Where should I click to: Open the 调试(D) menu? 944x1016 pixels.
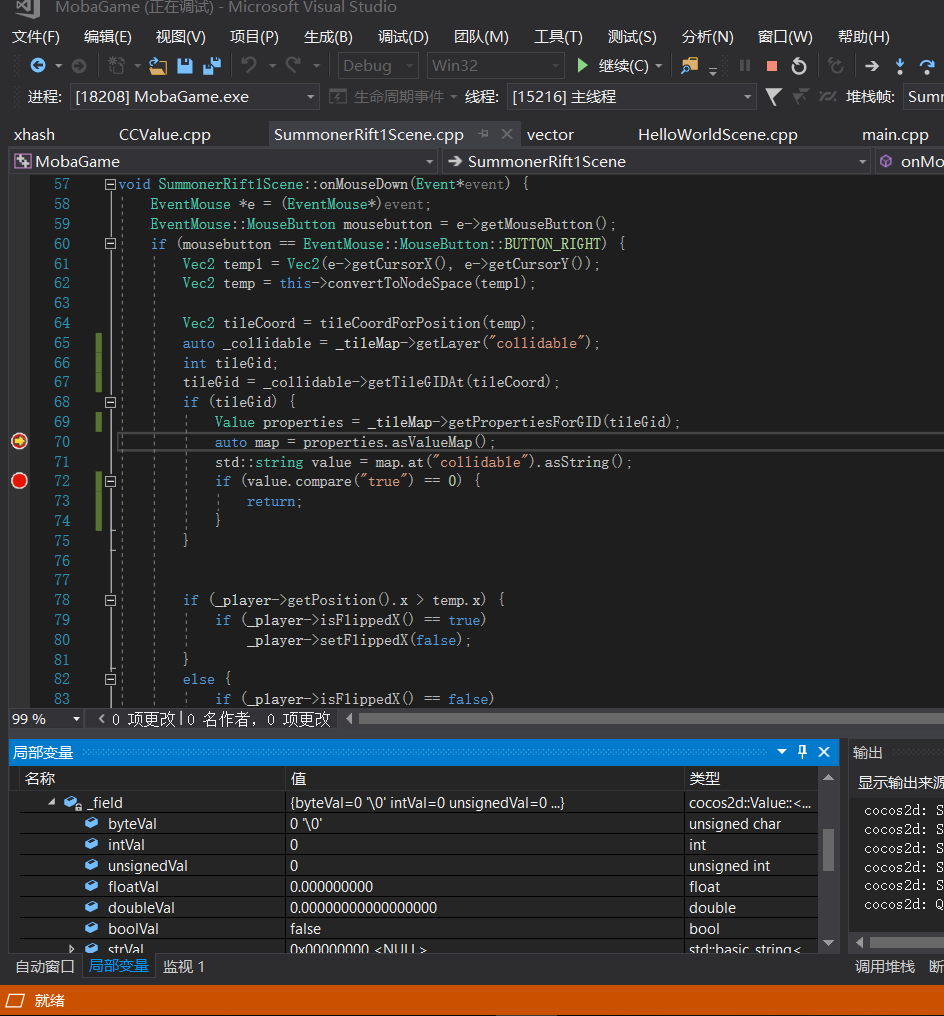403,37
